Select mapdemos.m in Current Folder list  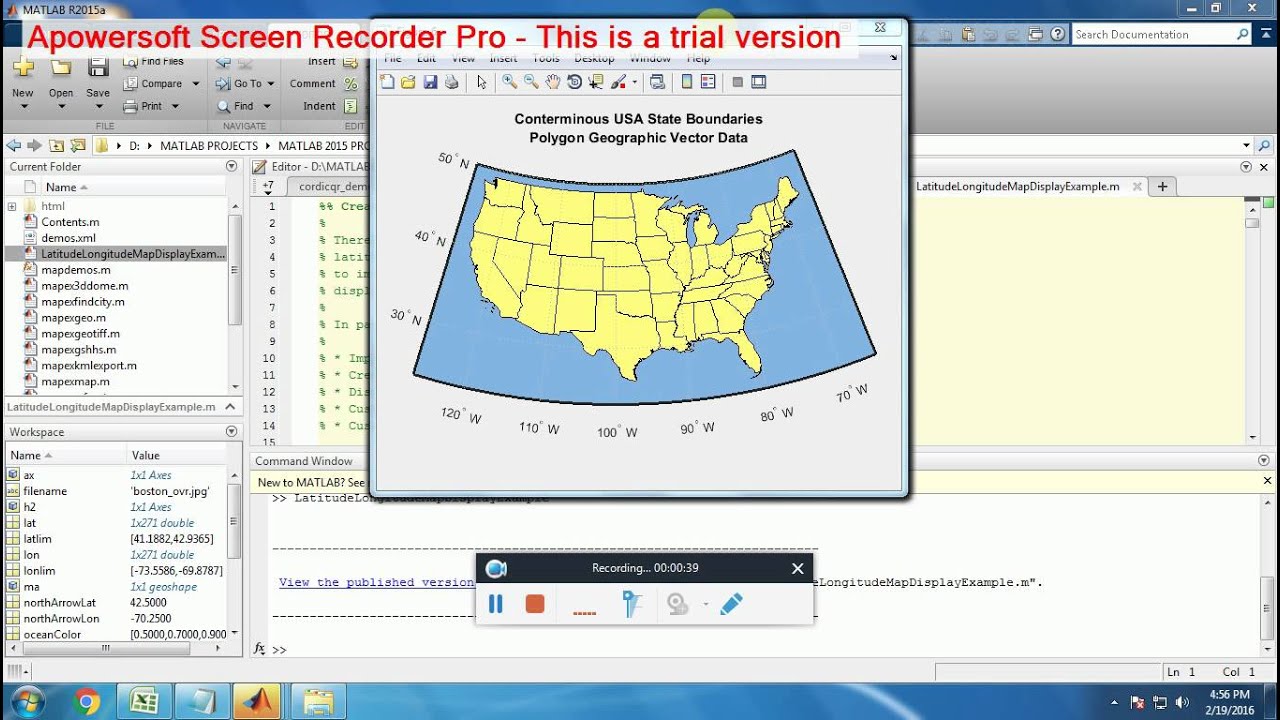75,270
